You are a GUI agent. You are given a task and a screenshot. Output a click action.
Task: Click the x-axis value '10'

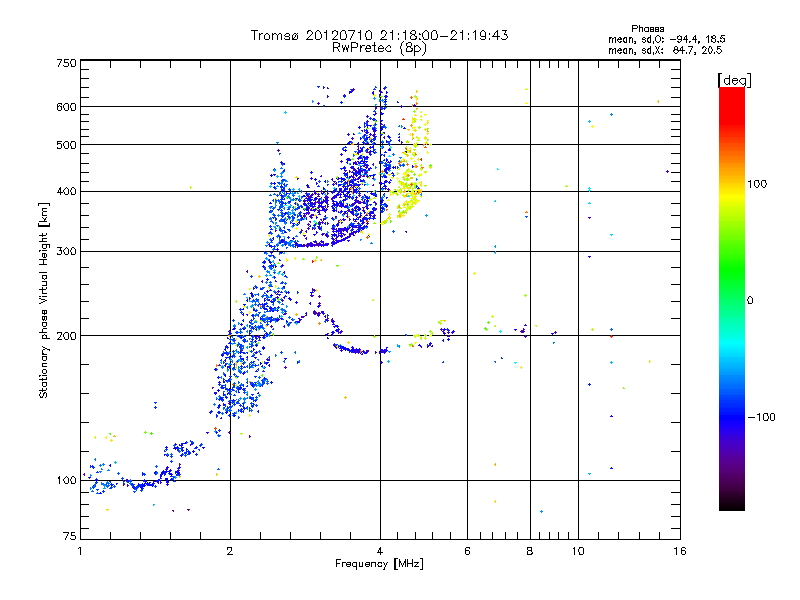point(578,551)
